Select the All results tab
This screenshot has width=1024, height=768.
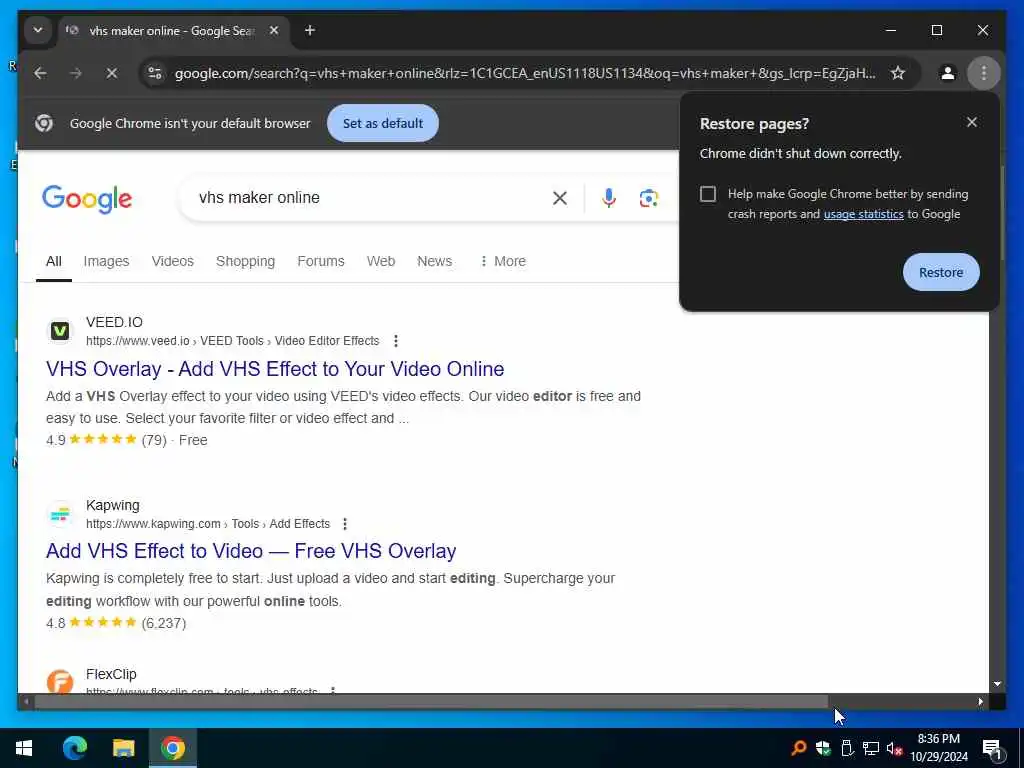point(54,261)
